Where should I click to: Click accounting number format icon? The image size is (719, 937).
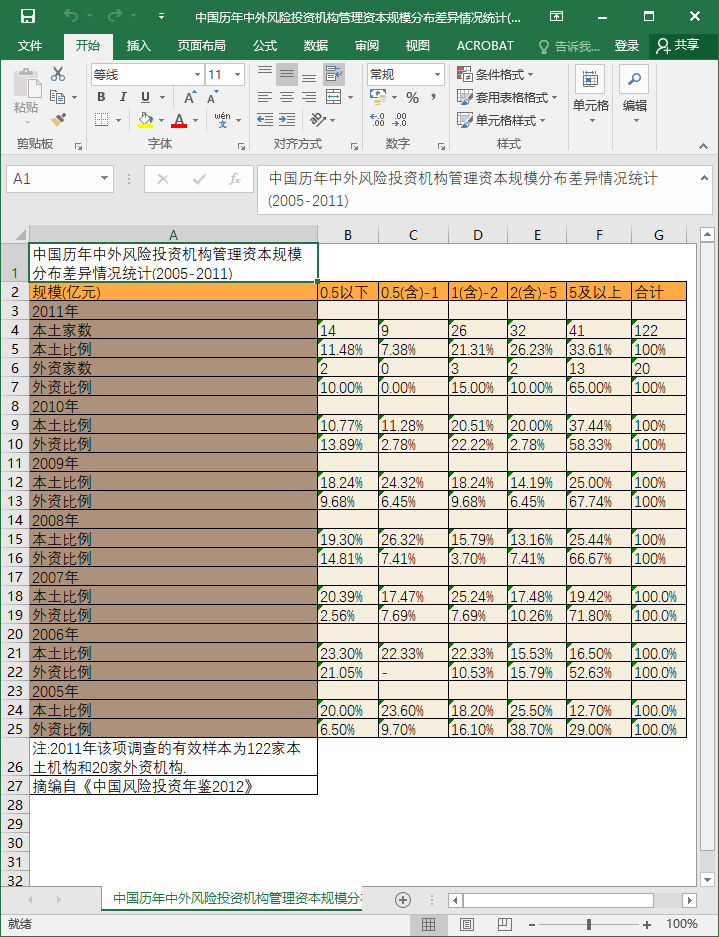pyautogui.click(x=378, y=97)
